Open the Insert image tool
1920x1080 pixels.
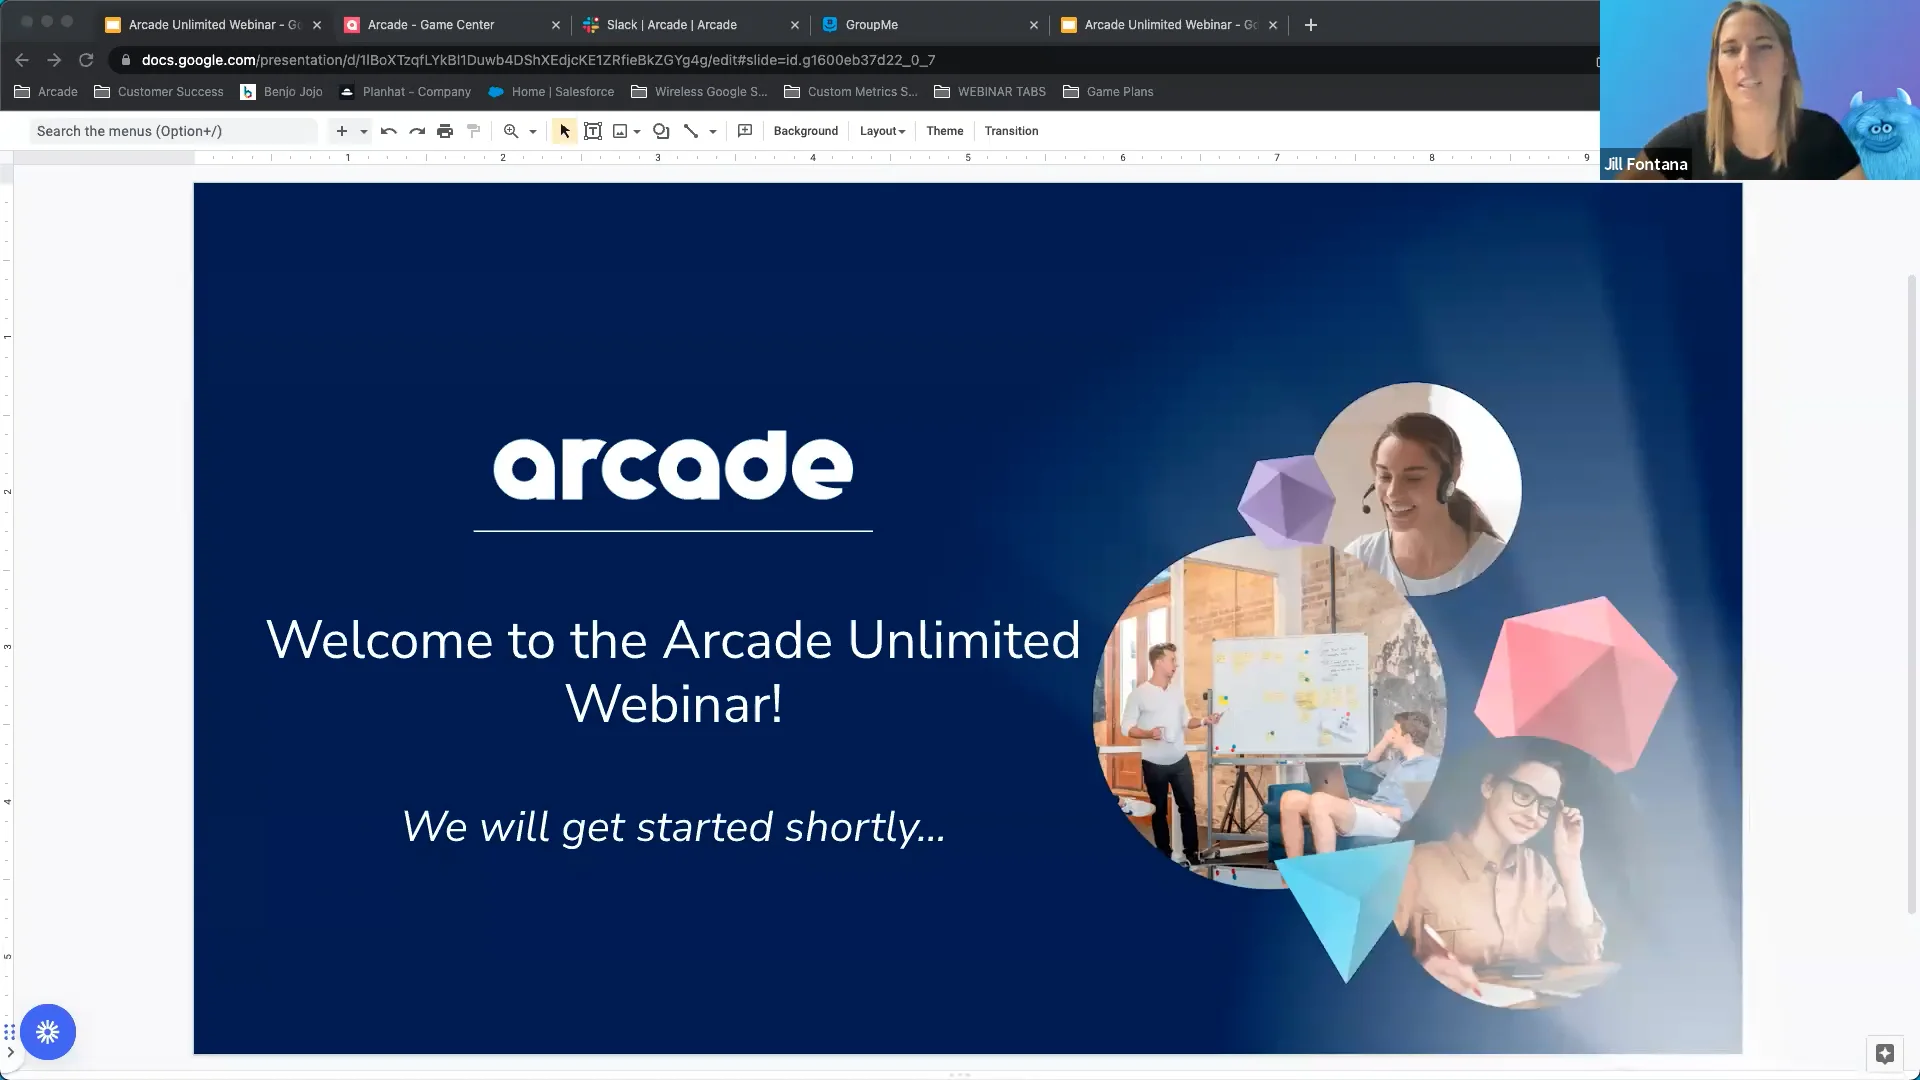621,131
